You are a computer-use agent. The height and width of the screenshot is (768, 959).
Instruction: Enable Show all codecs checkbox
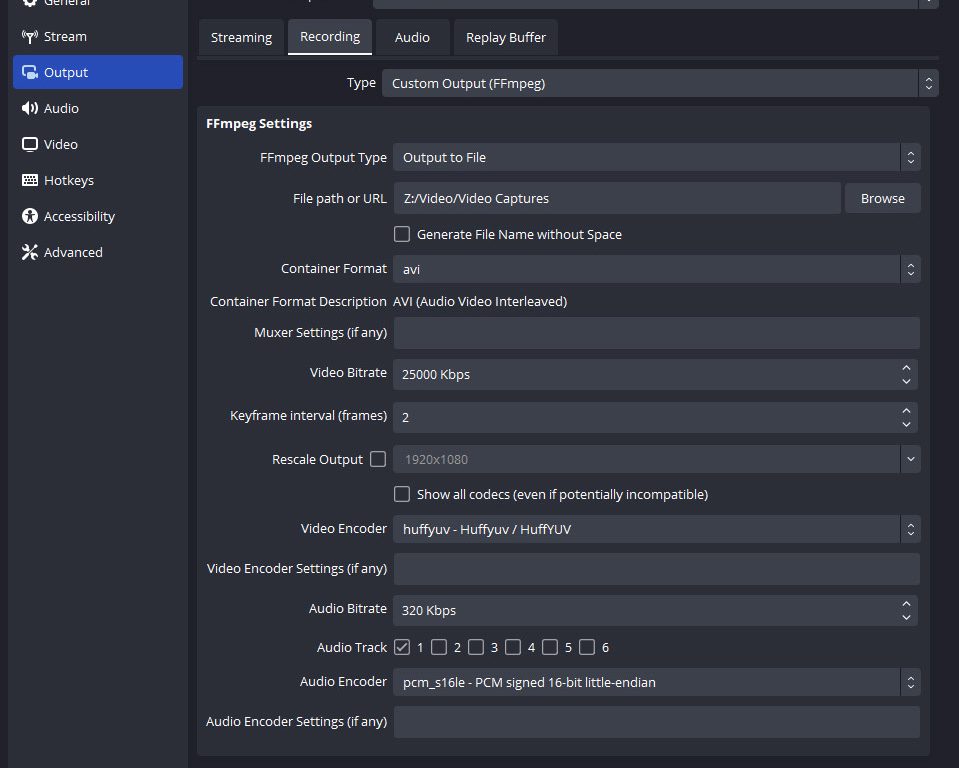point(402,494)
